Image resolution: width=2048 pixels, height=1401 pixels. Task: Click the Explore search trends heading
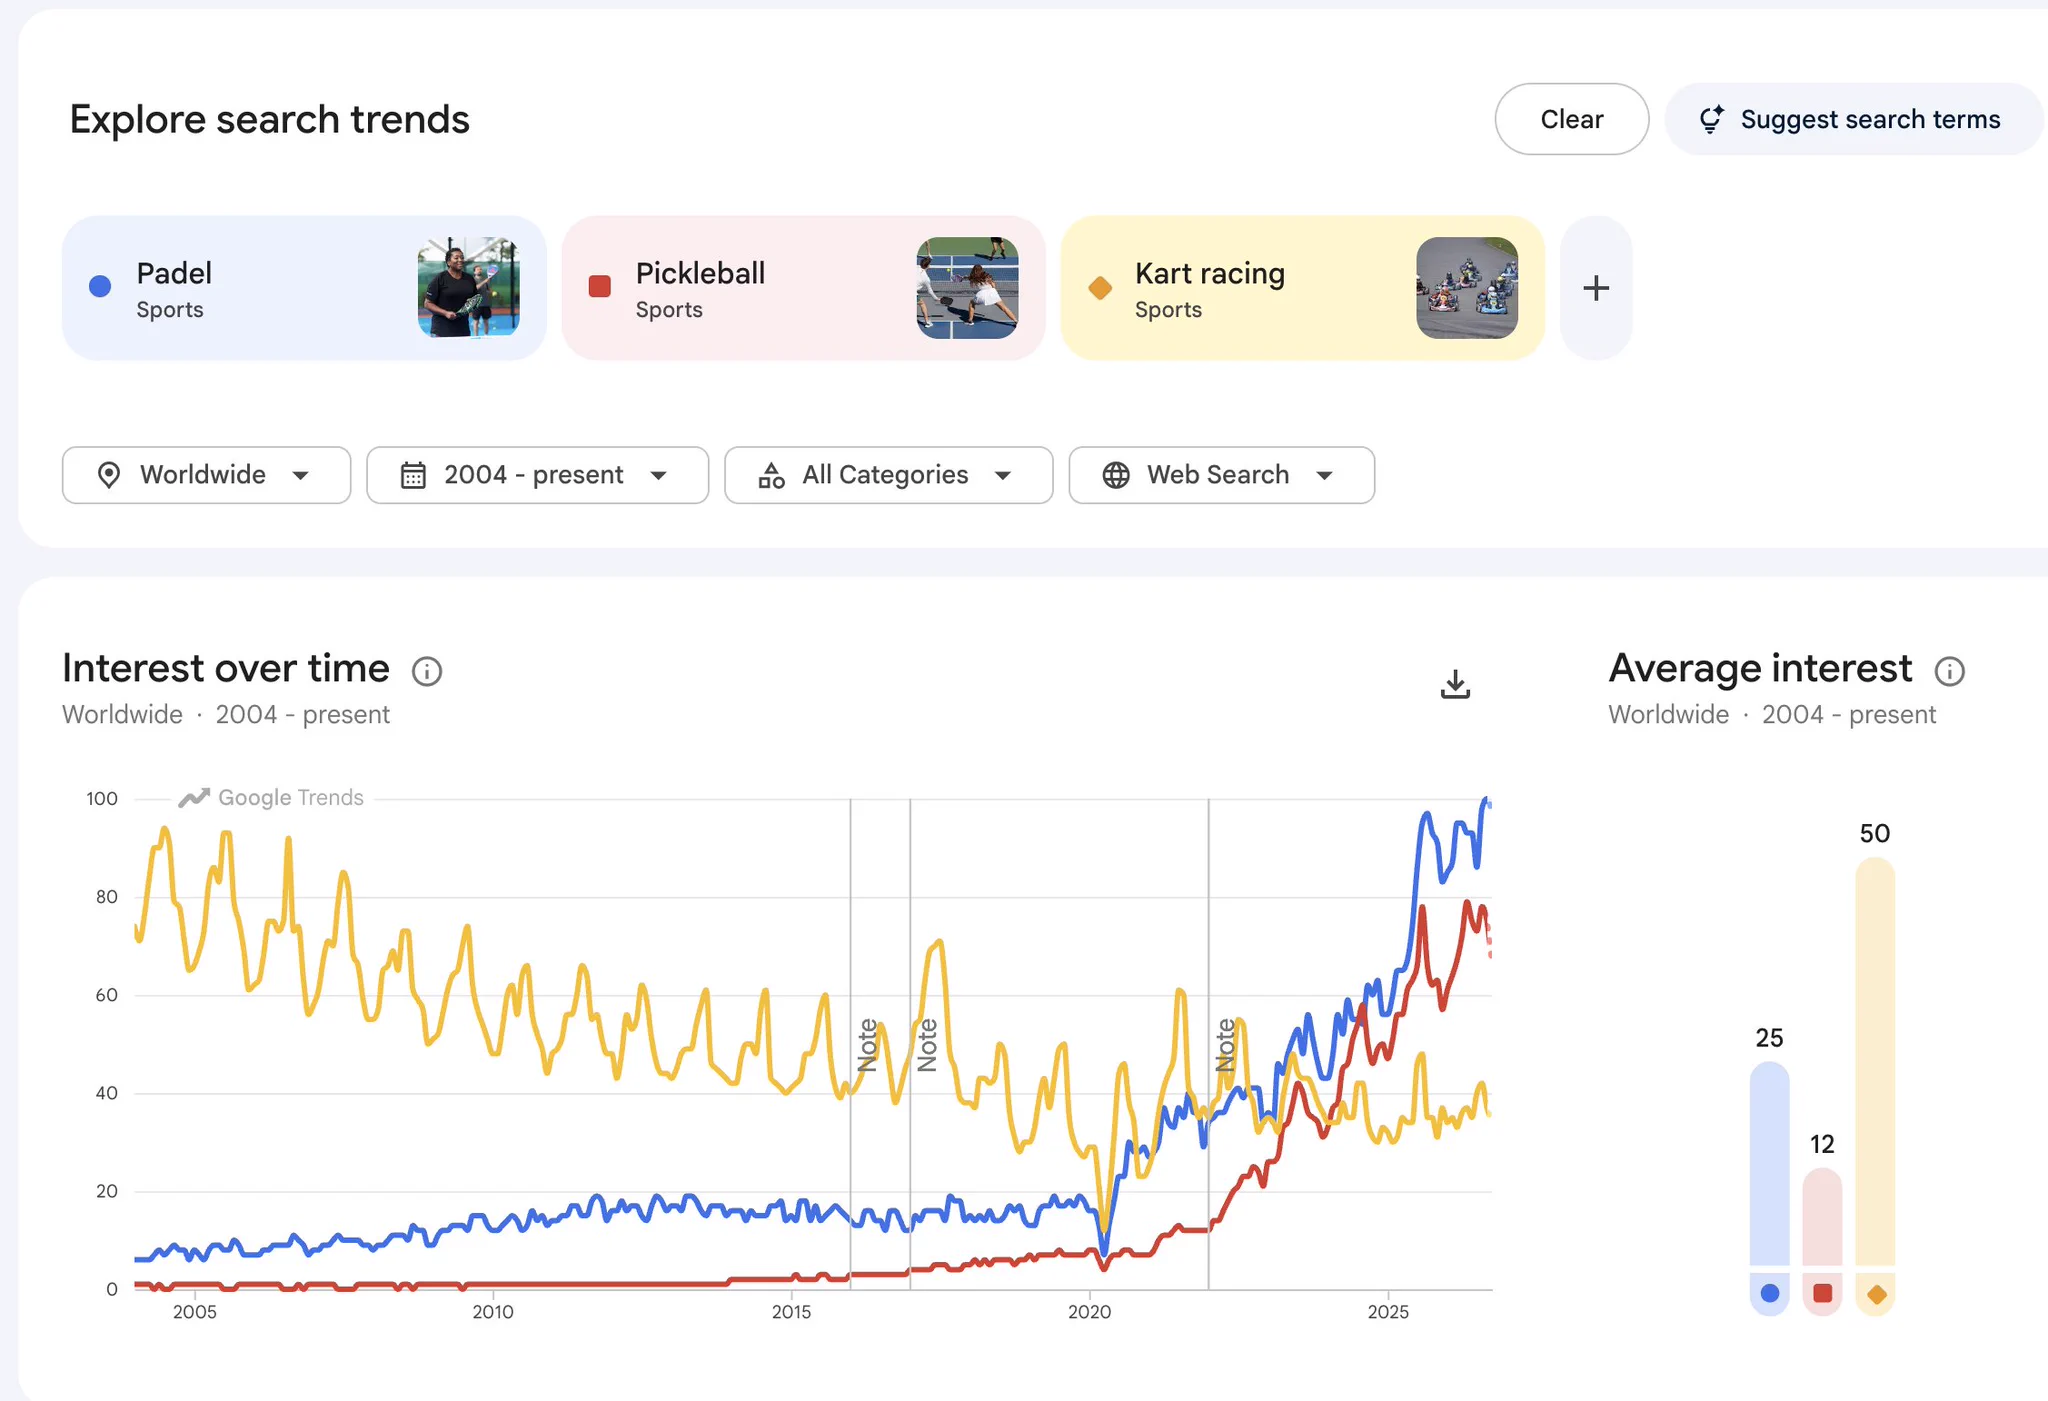(x=269, y=119)
